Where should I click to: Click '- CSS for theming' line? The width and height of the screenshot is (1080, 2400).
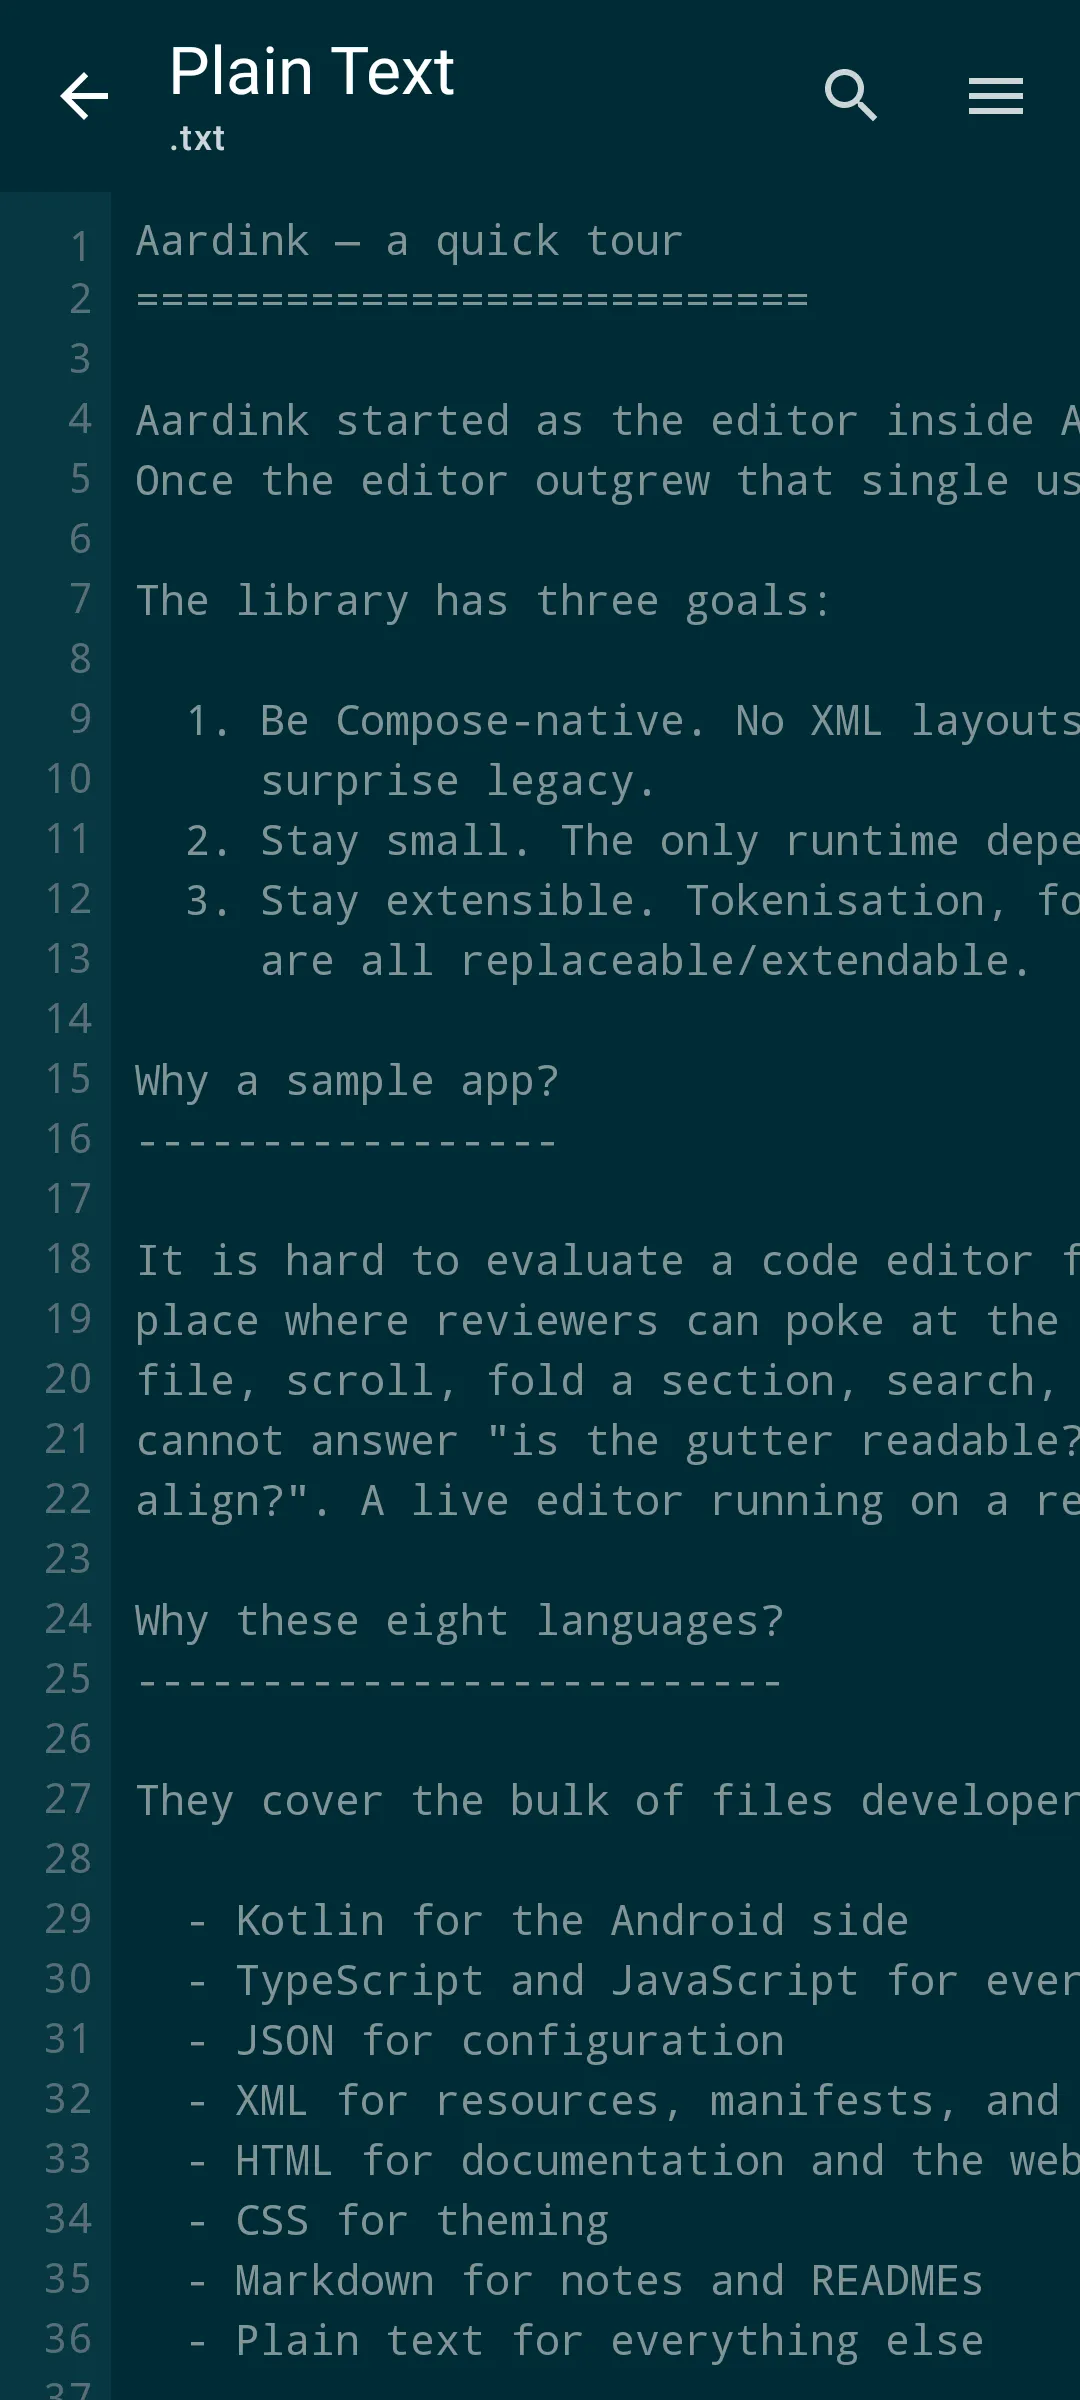click(397, 2221)
